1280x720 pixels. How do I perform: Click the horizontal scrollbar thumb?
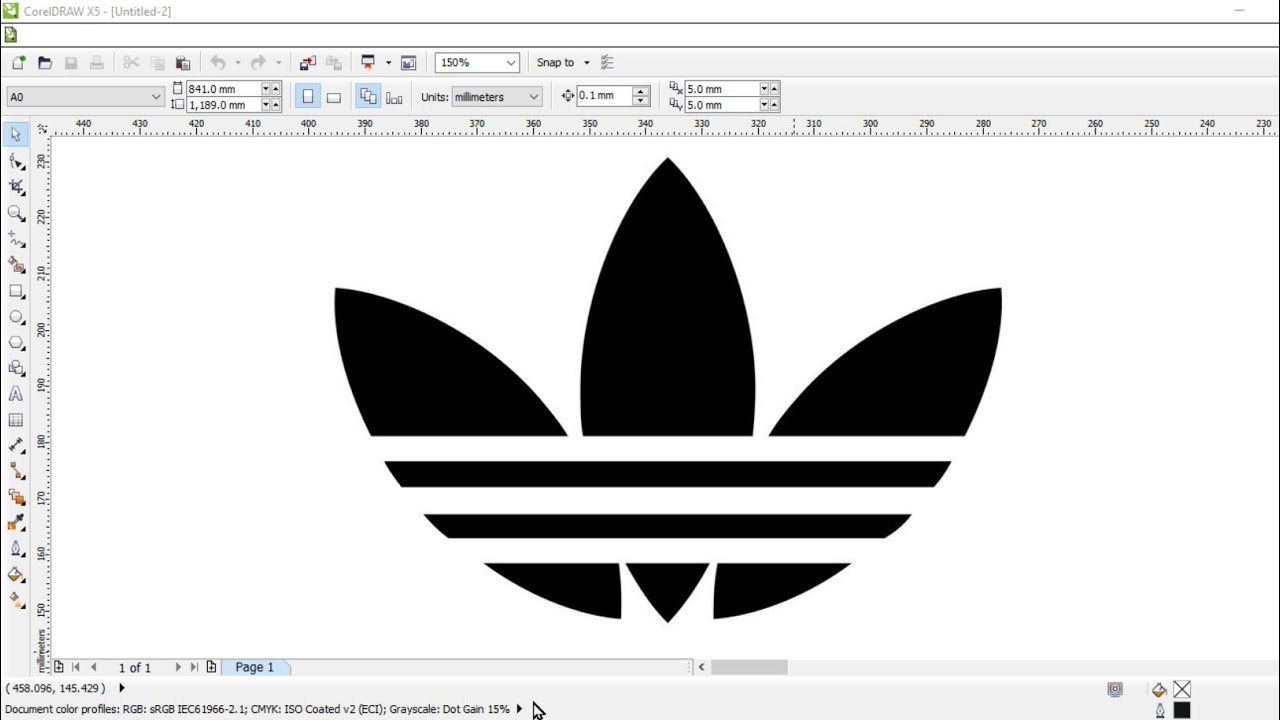pos(749,667)
